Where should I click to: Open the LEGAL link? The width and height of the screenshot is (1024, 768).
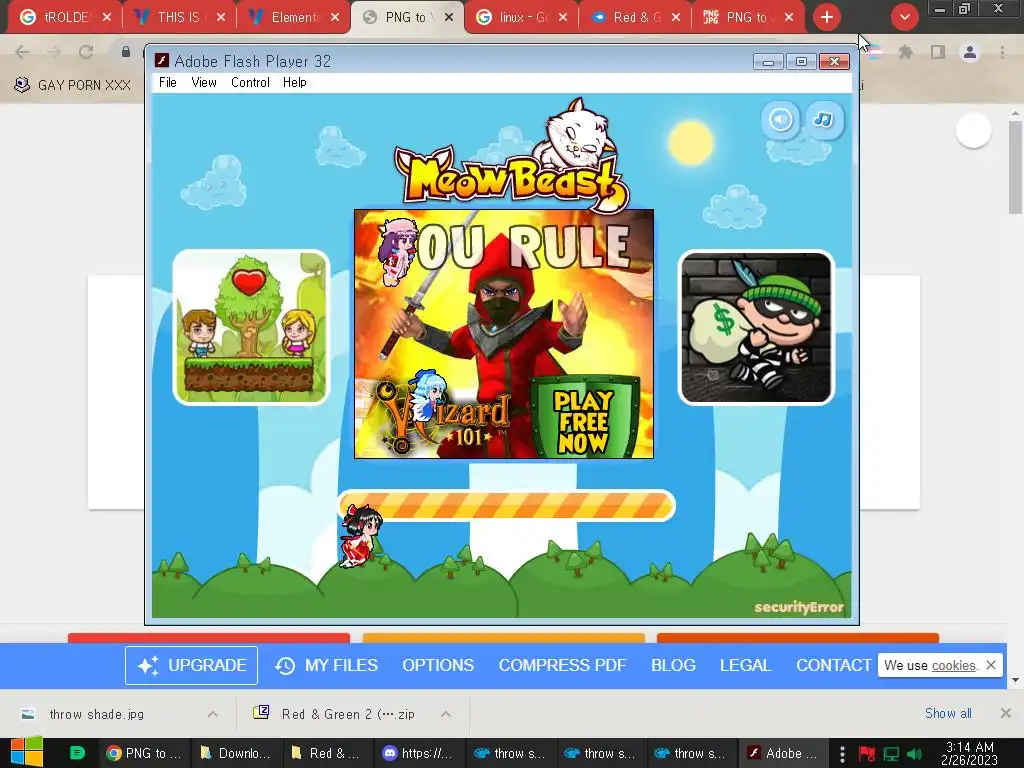[745, 665]
